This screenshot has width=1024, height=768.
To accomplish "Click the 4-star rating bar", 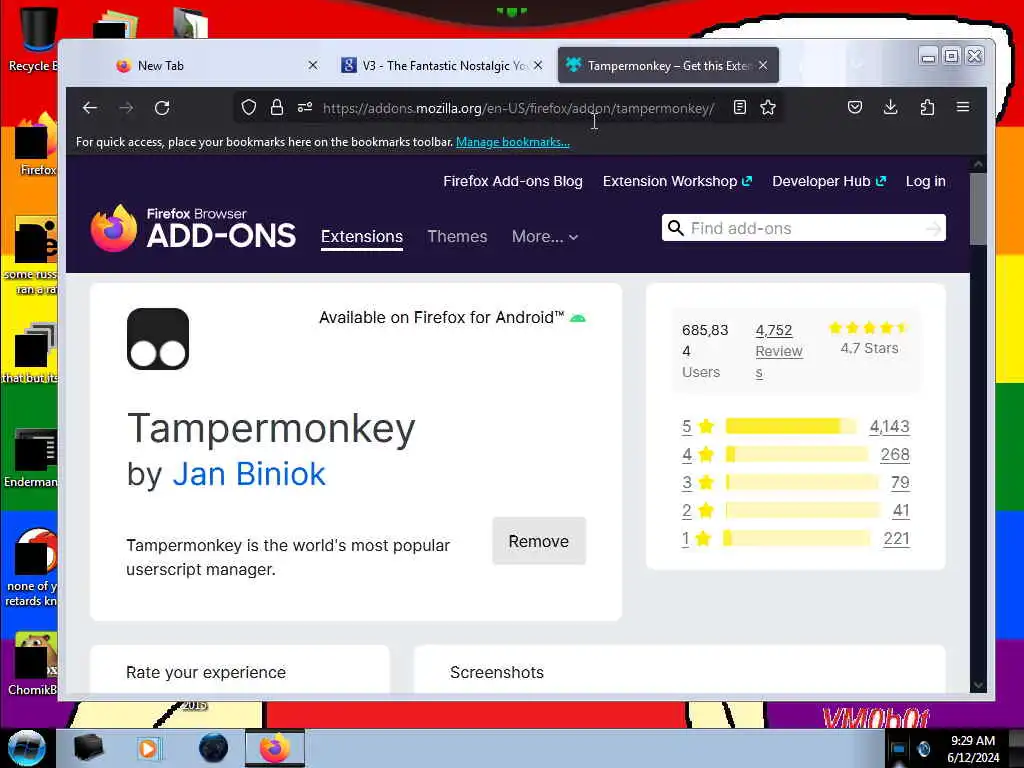I will pyautogui.click(x=797, y=455).
